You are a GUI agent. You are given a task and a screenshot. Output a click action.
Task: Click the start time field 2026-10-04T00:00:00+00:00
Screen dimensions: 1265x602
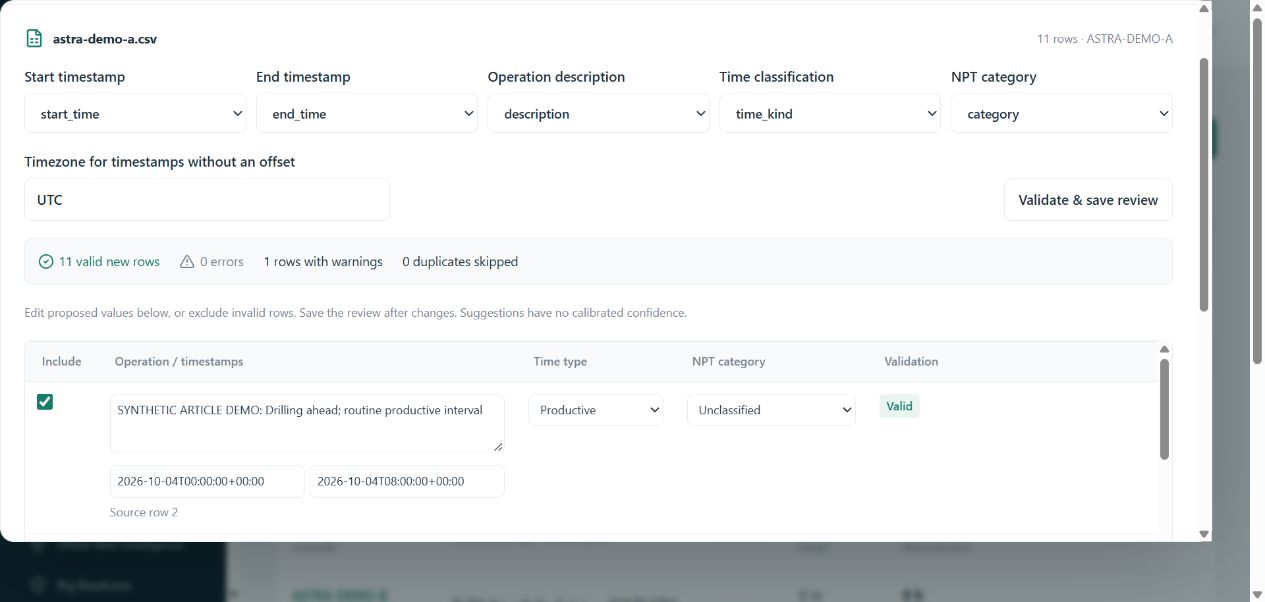(207, 481)
